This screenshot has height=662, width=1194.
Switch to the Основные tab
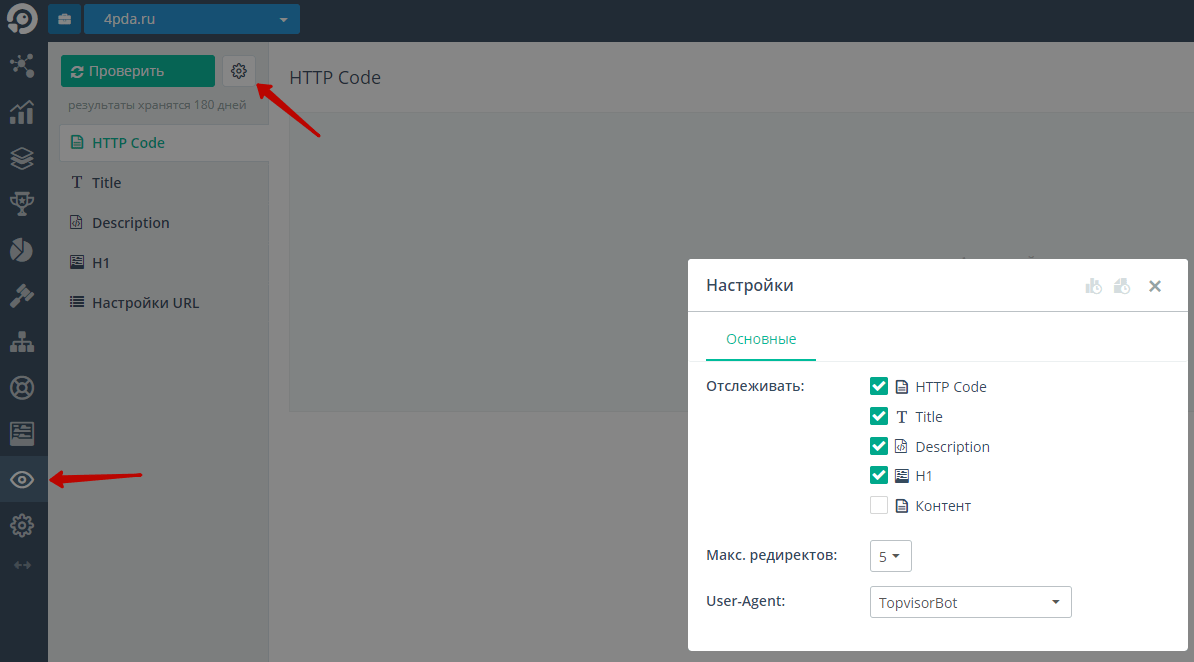click(761, 339)
